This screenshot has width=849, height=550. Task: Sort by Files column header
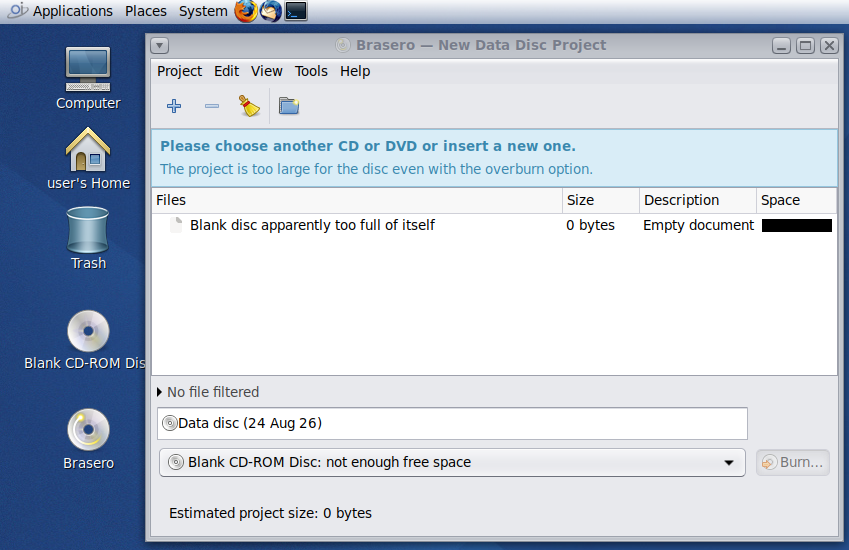click(x=357, y=200)
